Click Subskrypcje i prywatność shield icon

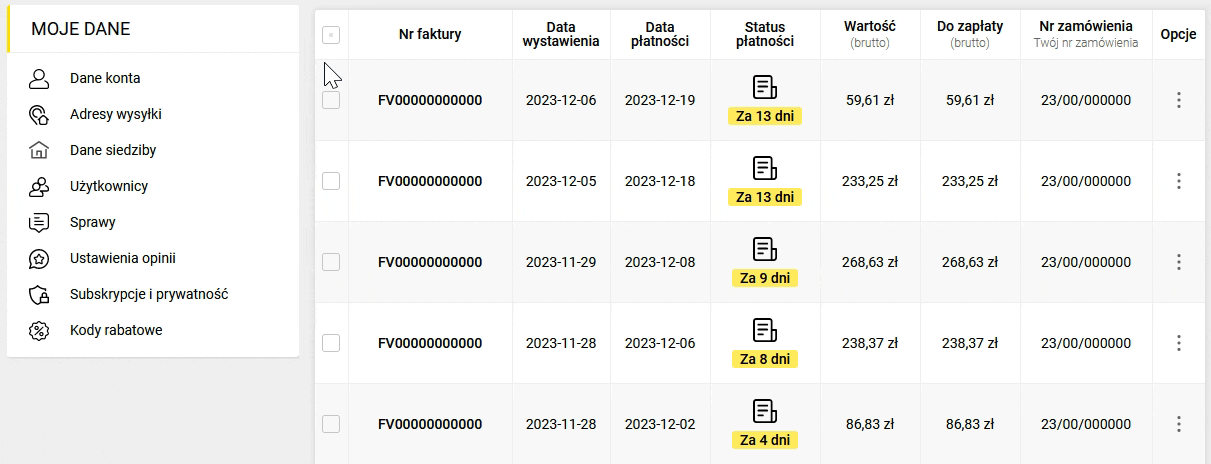click(39, 294)
